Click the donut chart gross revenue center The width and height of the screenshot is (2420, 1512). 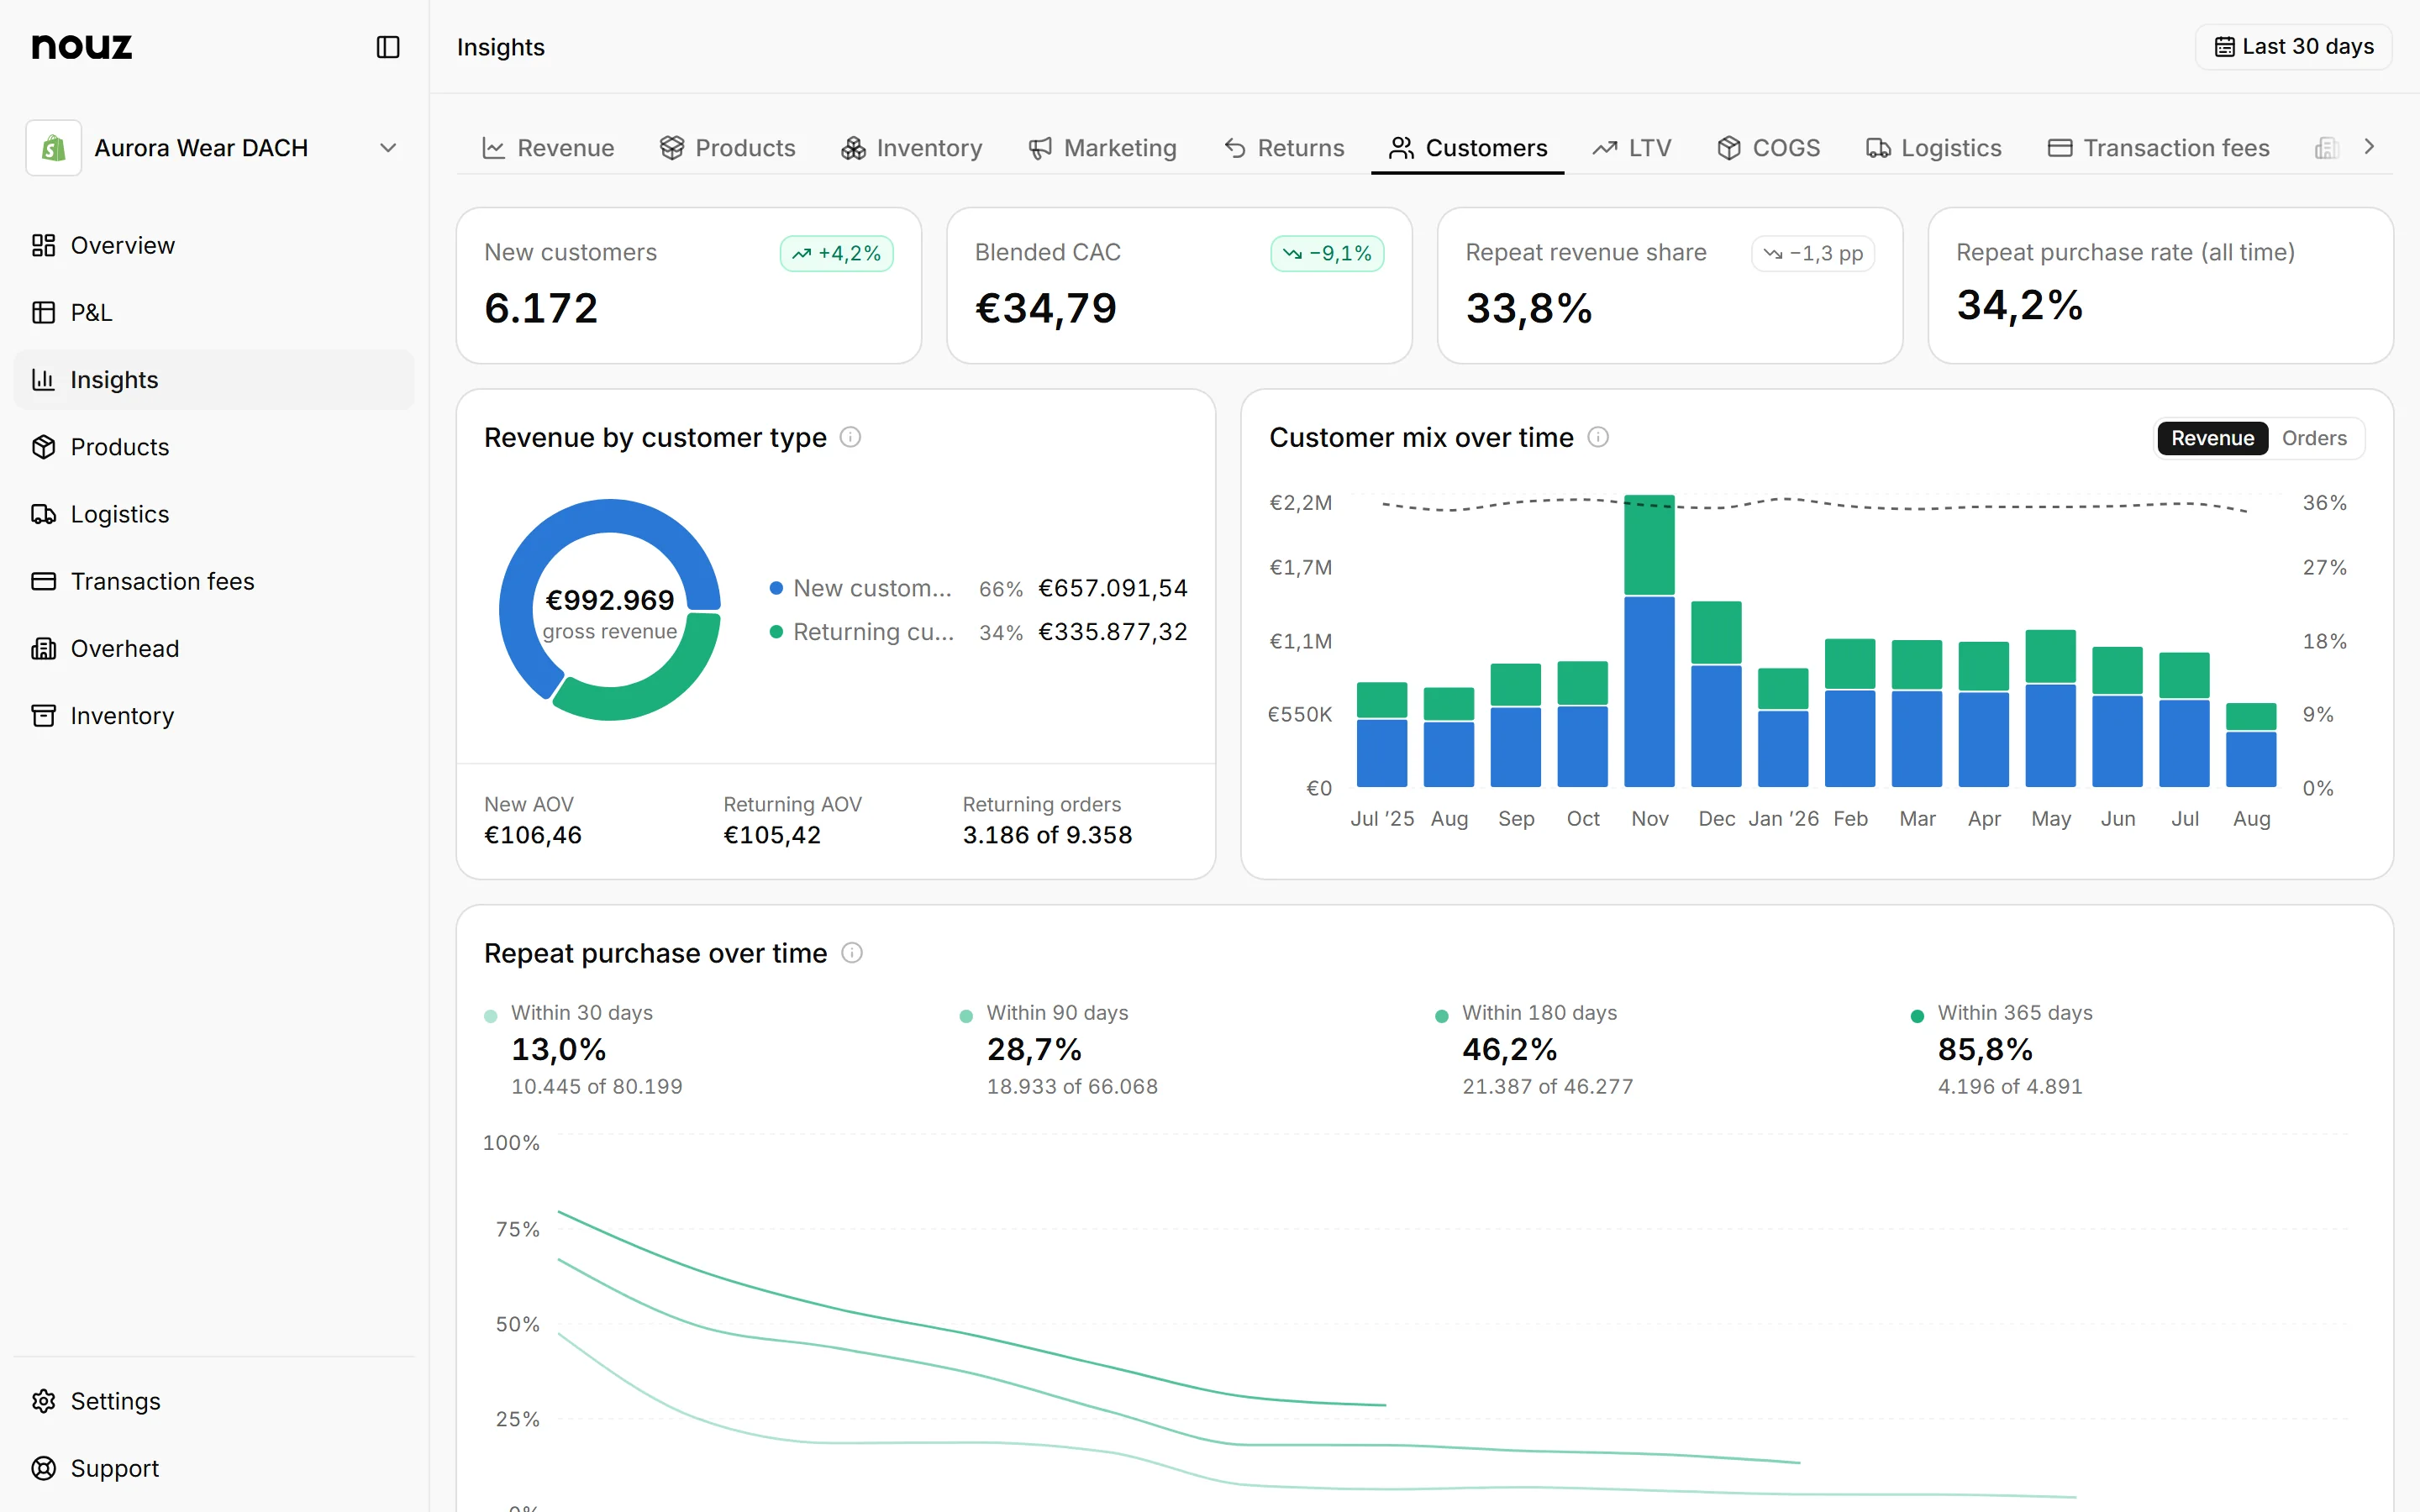click(610, 614)
